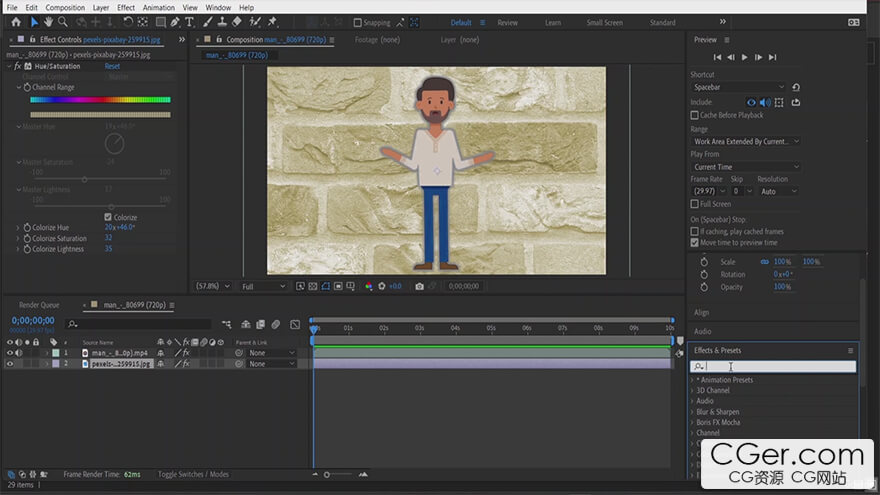Toggle video inclusion eye in Preview panel
Viewport: 880px width, 495px height.
tap(751, 102)
